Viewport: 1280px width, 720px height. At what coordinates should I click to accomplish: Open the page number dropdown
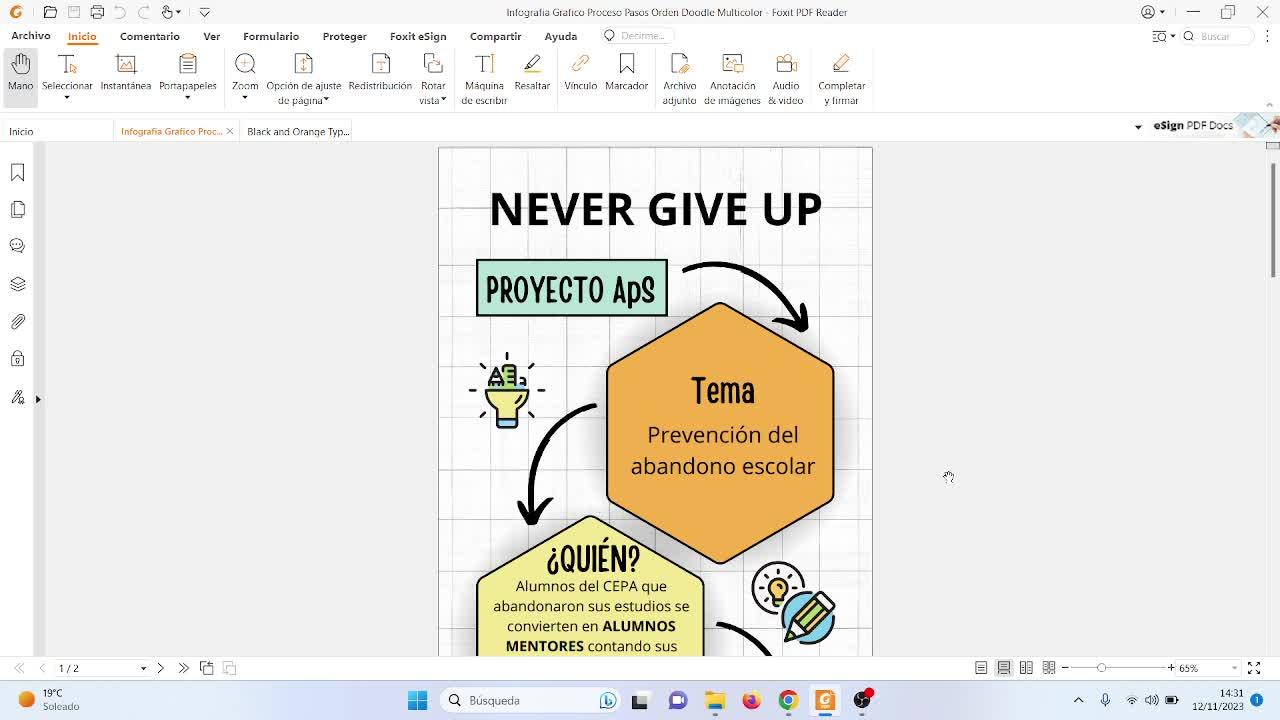pos(143,668)
